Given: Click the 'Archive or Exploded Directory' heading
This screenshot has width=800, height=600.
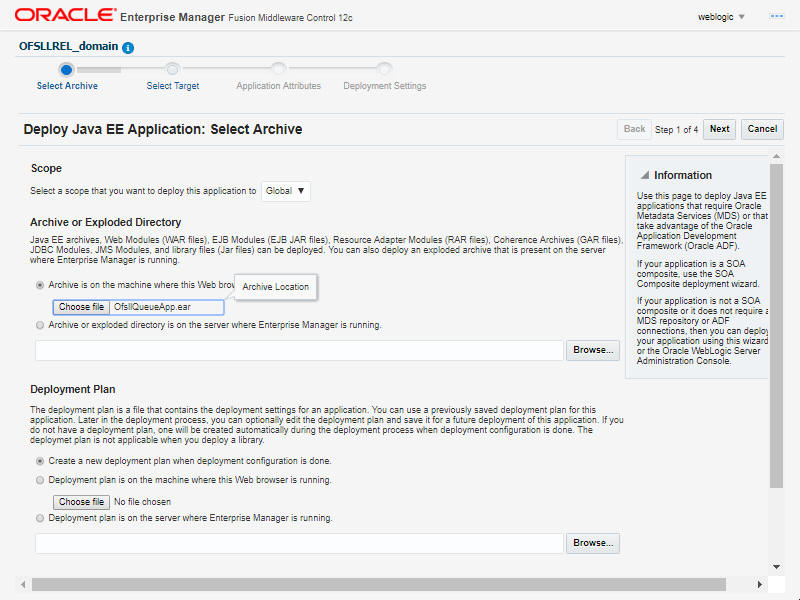Looking at the screenshot, I should [106, 222].
